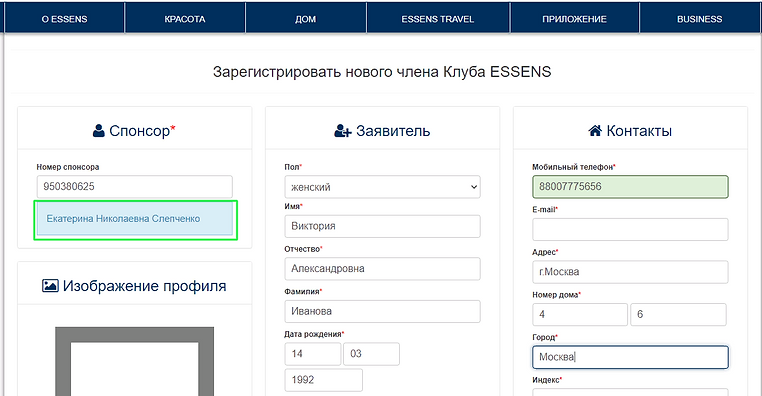762x396 pixels.
Task: Open the ESSENS TRAVEL menu item
Action: point(437,19)
